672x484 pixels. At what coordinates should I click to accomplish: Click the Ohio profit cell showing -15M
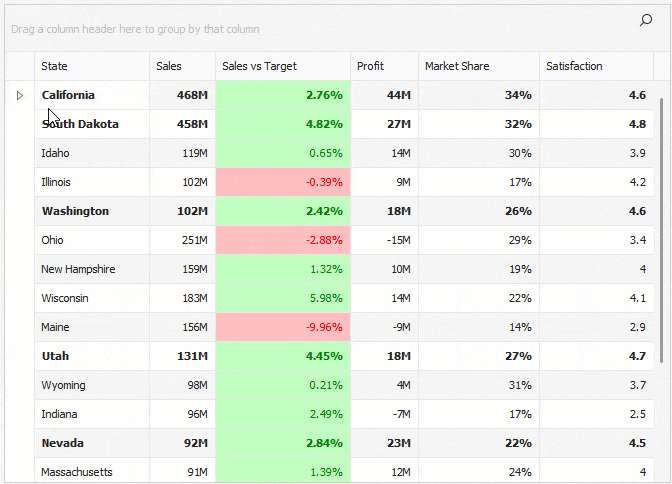point(384,240)
